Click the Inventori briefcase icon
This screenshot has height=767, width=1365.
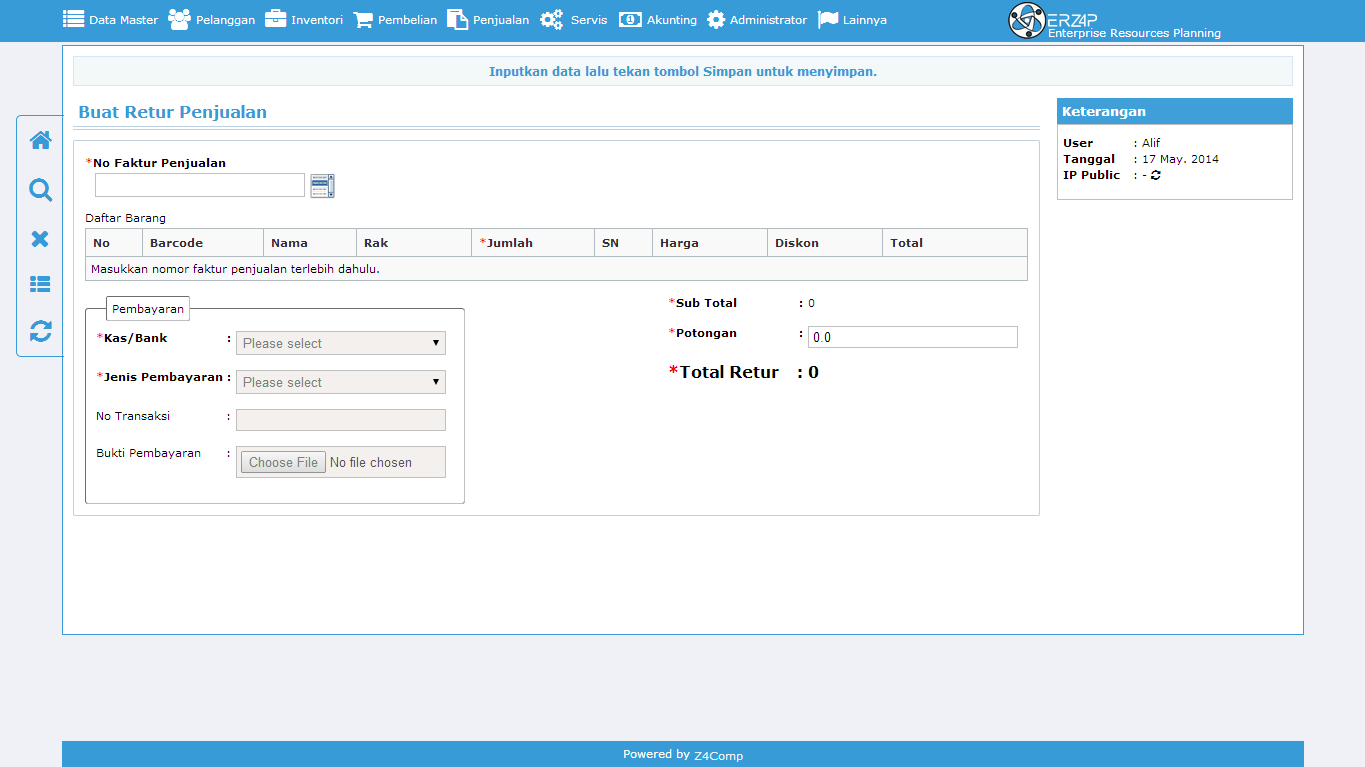click(x=276, y=19)
